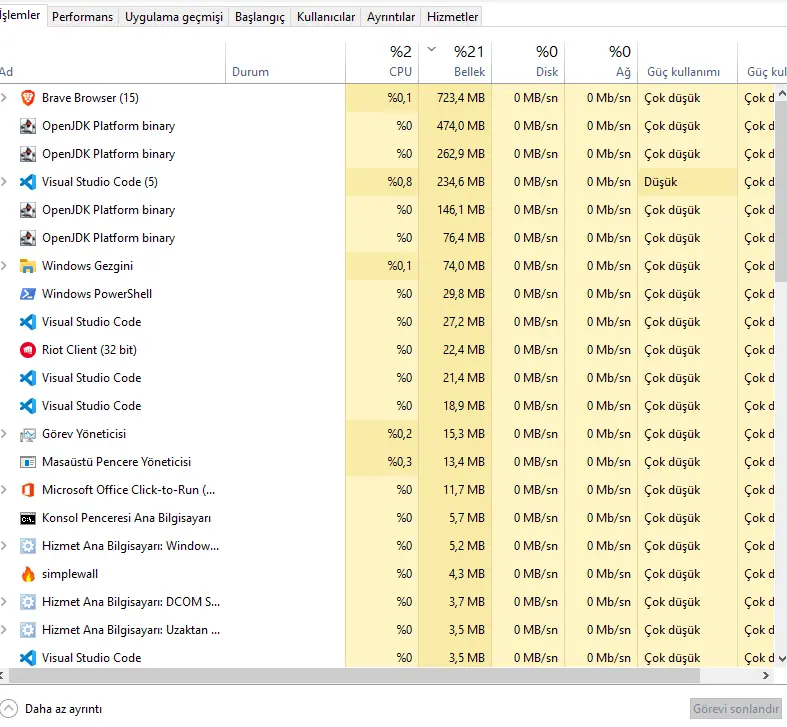Click the VS Code icon in the 27,2 MB row
787x727 pixels.
click(x=28, y=322)
